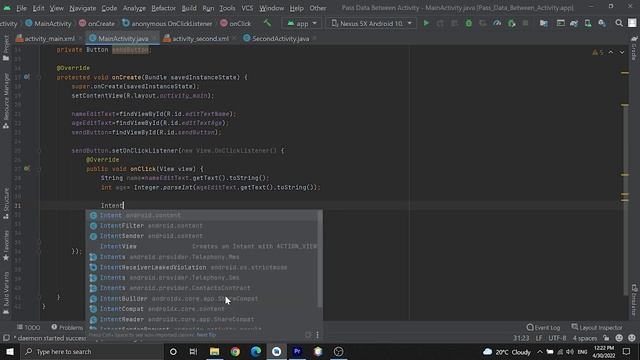640x360 pixels.
Task: Open the Favorites tool window
Action: pos(6,245)
